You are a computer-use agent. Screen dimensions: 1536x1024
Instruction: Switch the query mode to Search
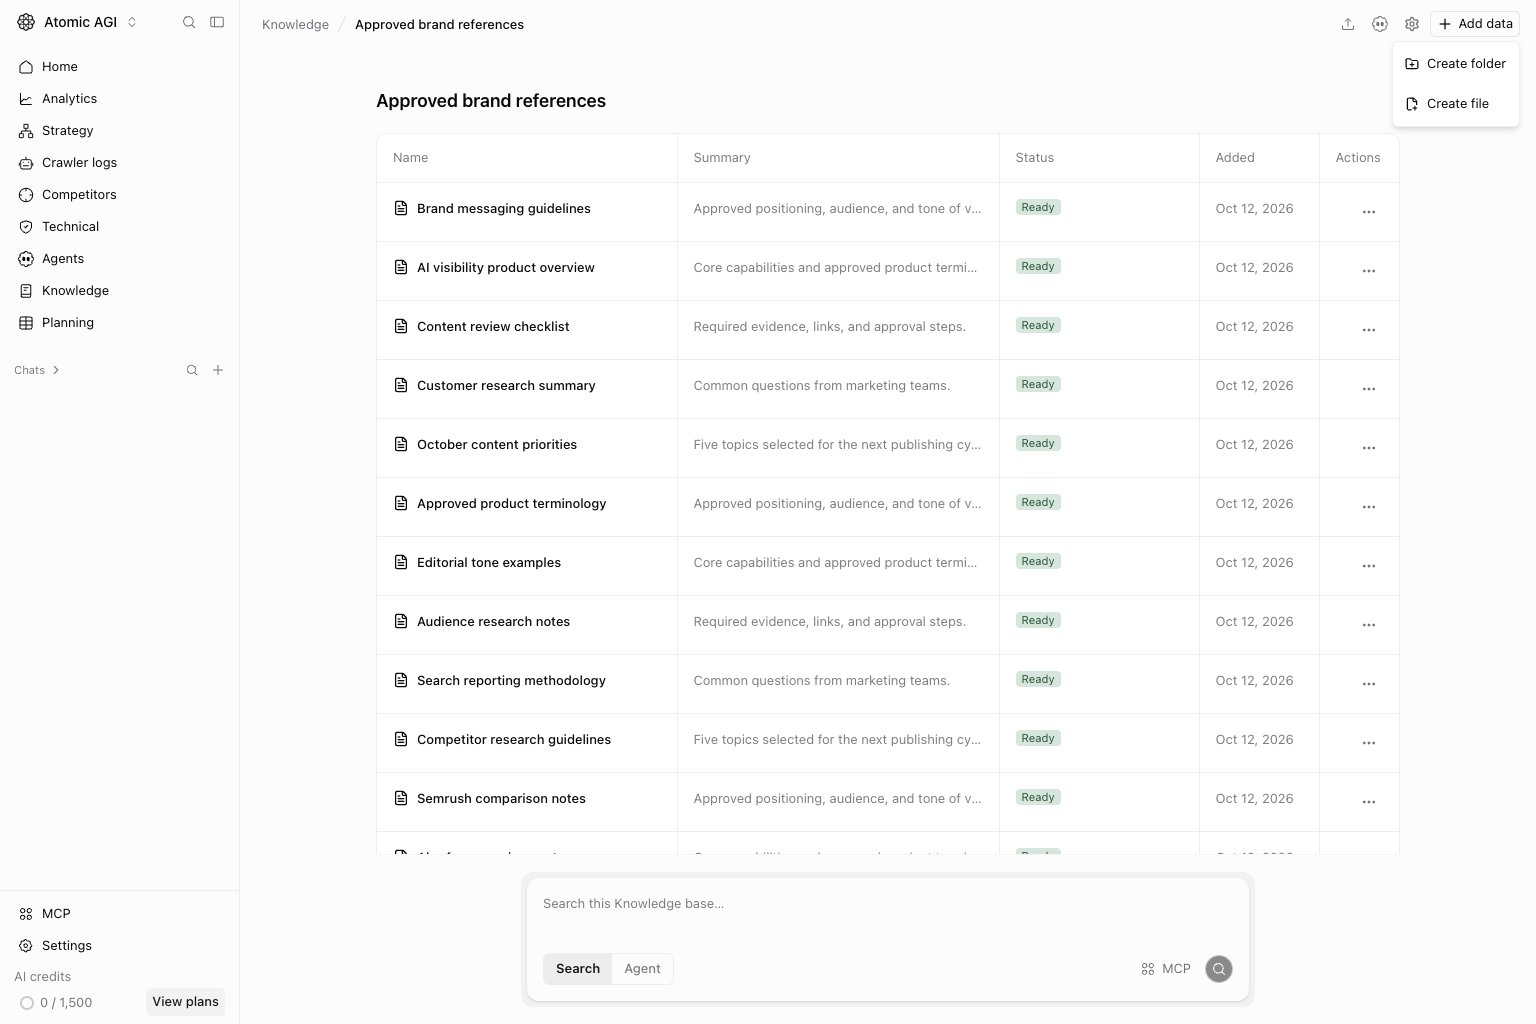coord(578,969)
